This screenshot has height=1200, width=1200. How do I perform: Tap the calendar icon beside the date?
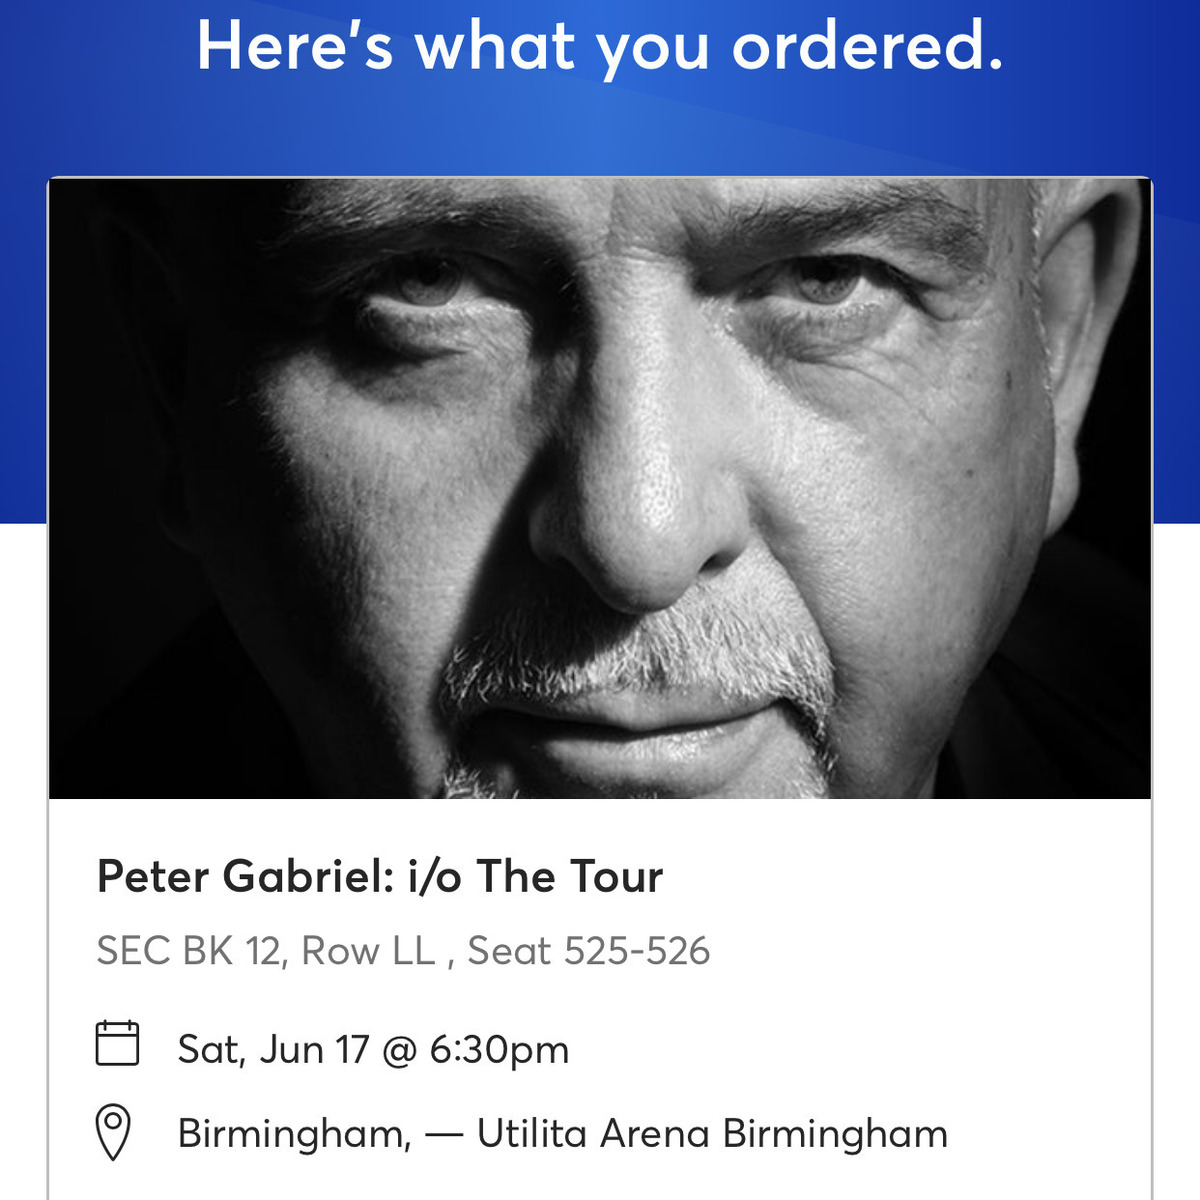[117, 1043]
